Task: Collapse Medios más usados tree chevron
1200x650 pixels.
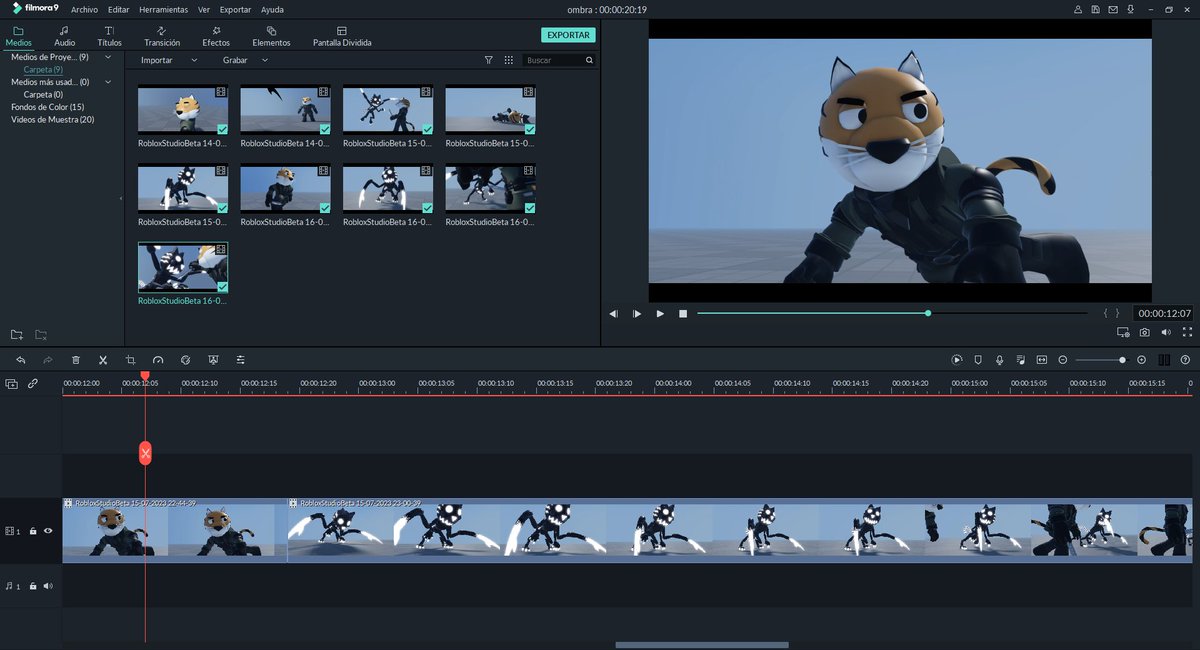Action: click(x=109, y=82)
